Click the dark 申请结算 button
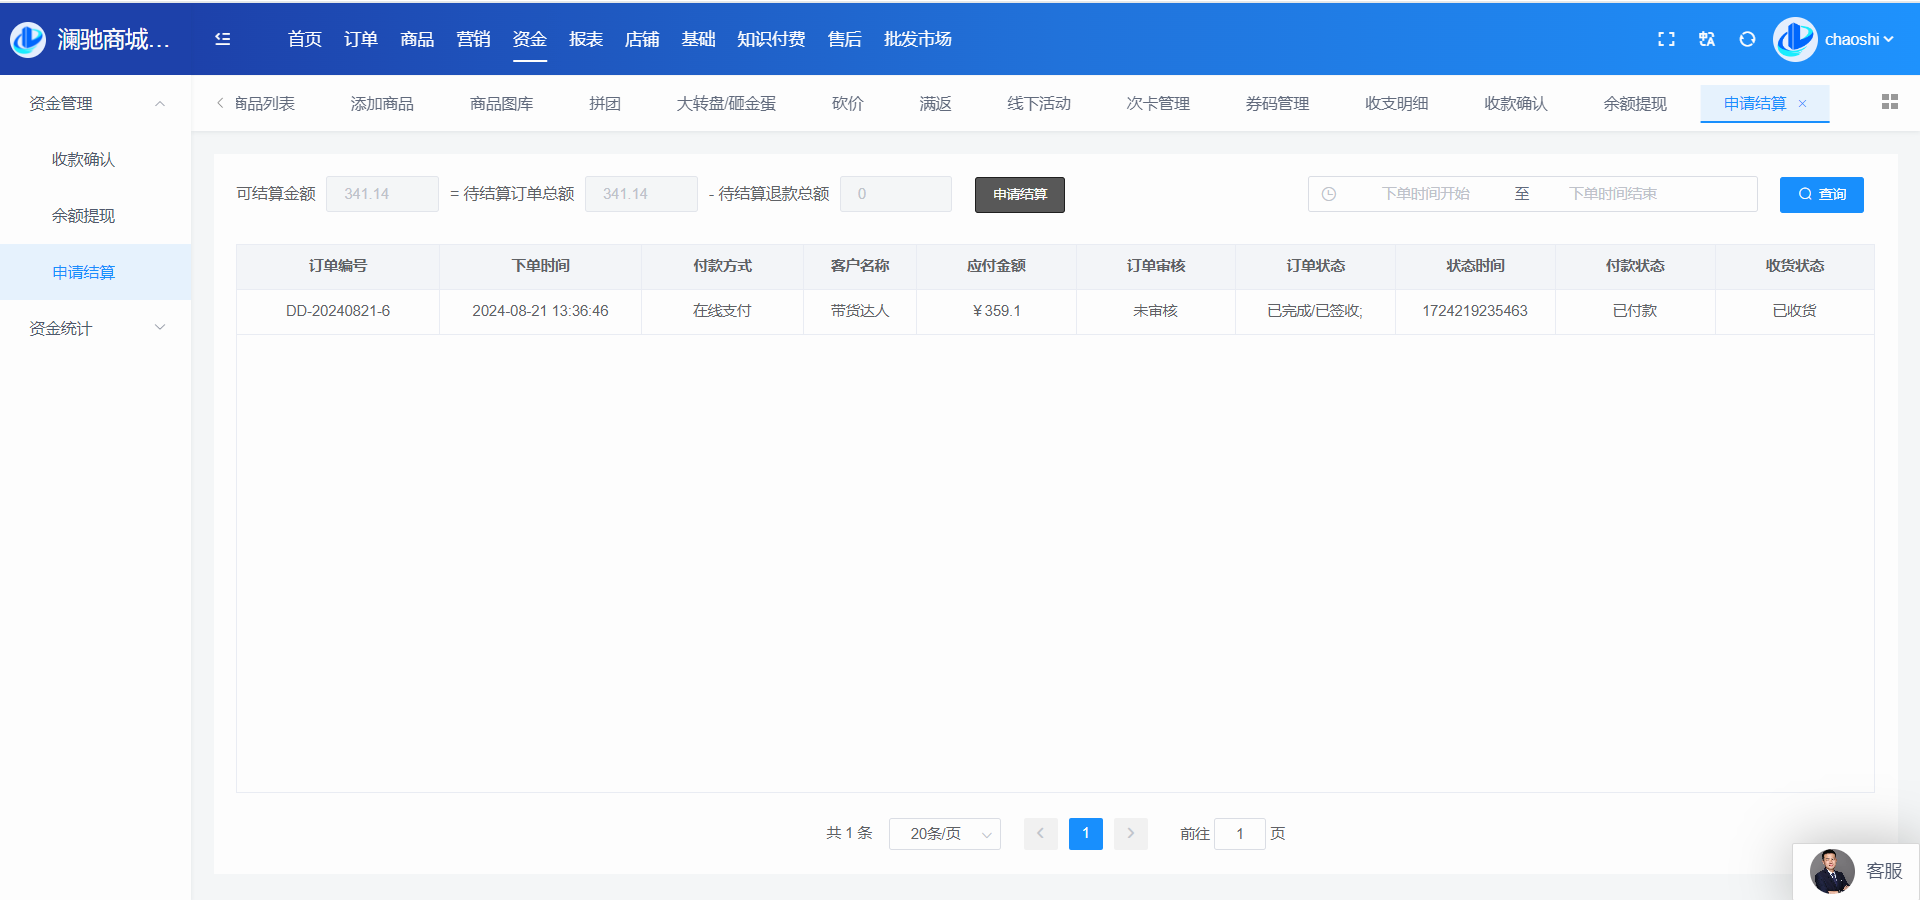This screenshot has height=900, width=1920. point(1019,194)
